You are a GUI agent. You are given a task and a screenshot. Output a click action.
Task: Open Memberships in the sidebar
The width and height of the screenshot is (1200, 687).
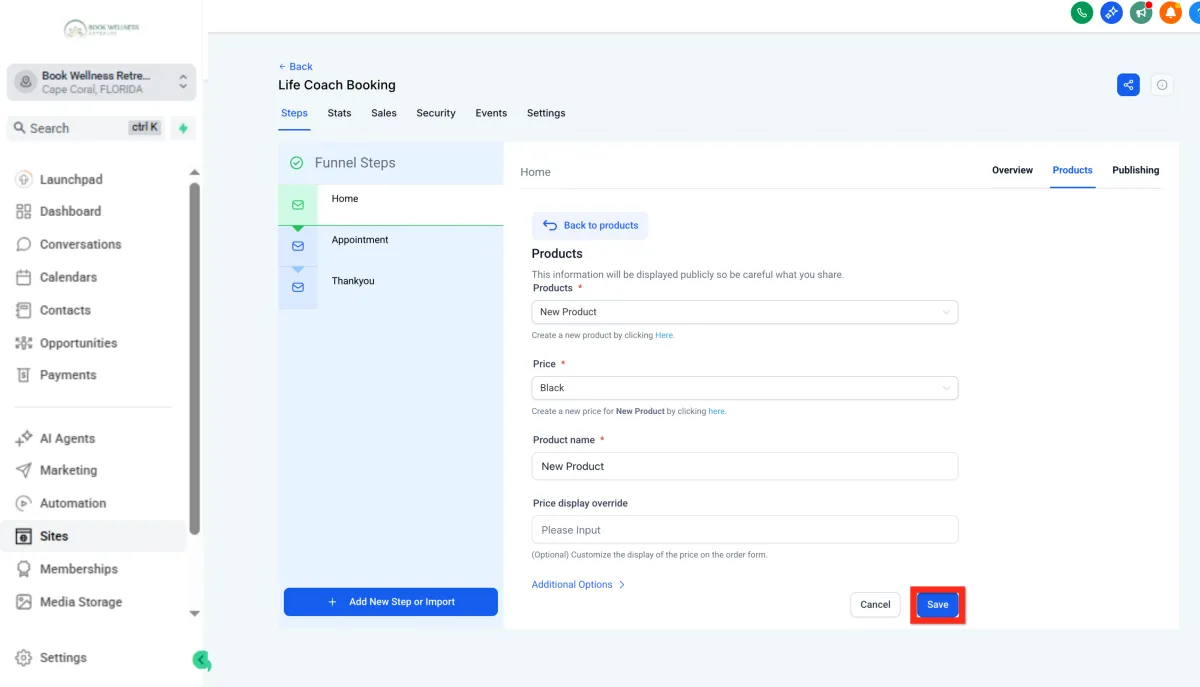coord(79,569)
